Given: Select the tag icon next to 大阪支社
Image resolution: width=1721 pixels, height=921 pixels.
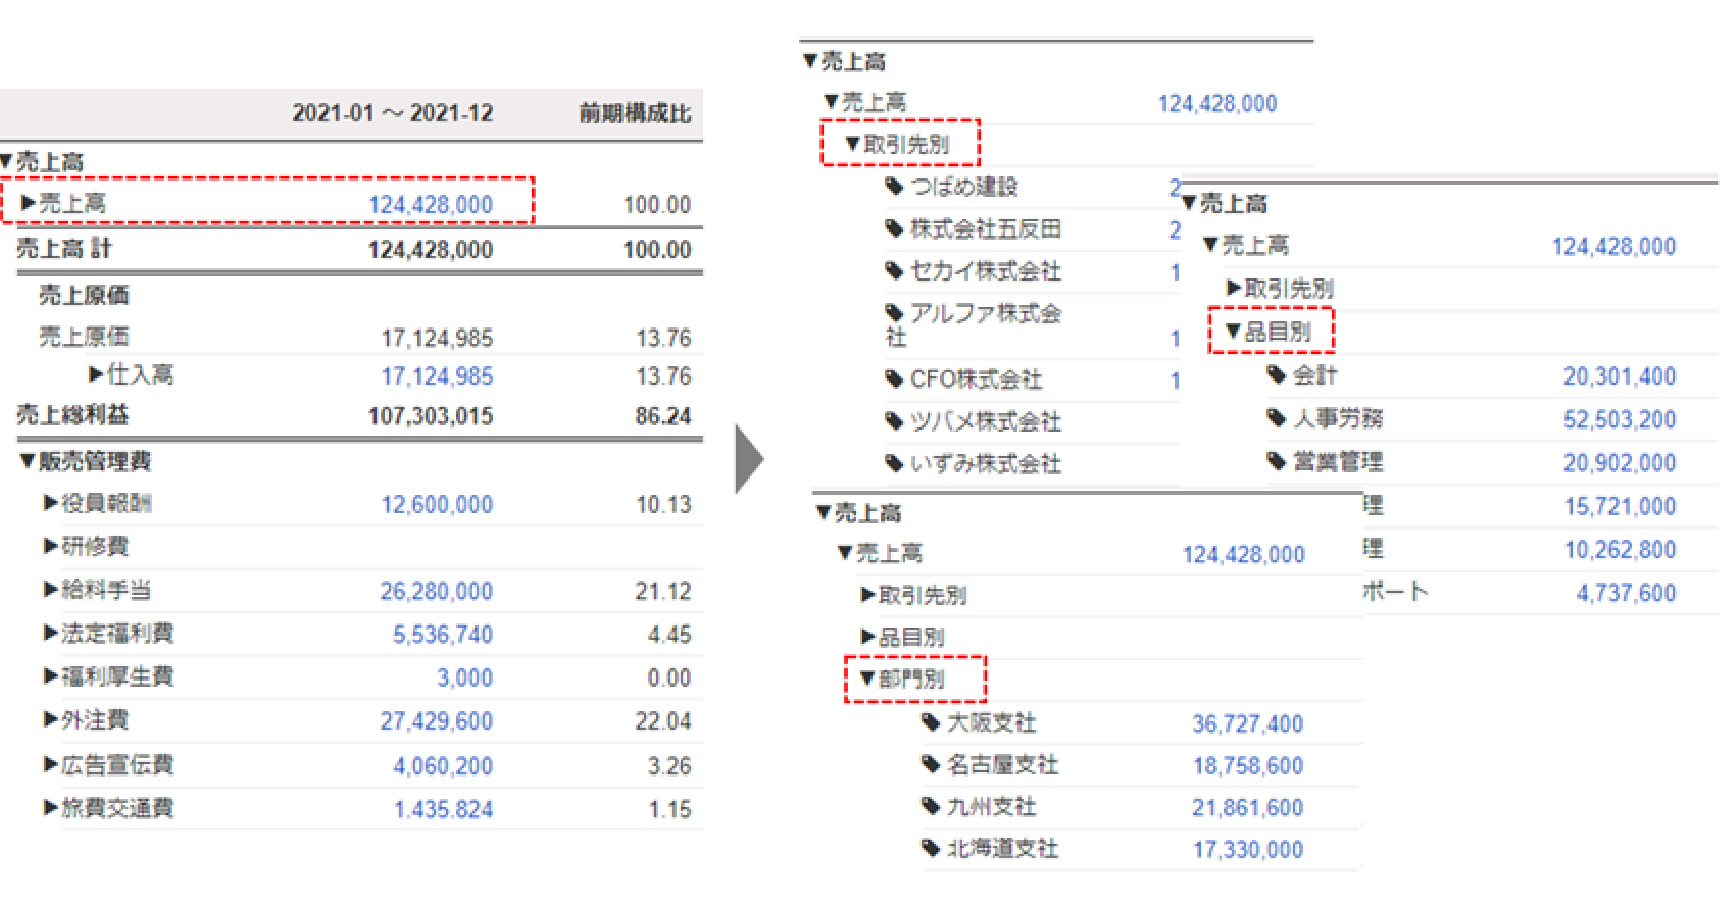Looking at the screenshot, I should tap(931, 722).
